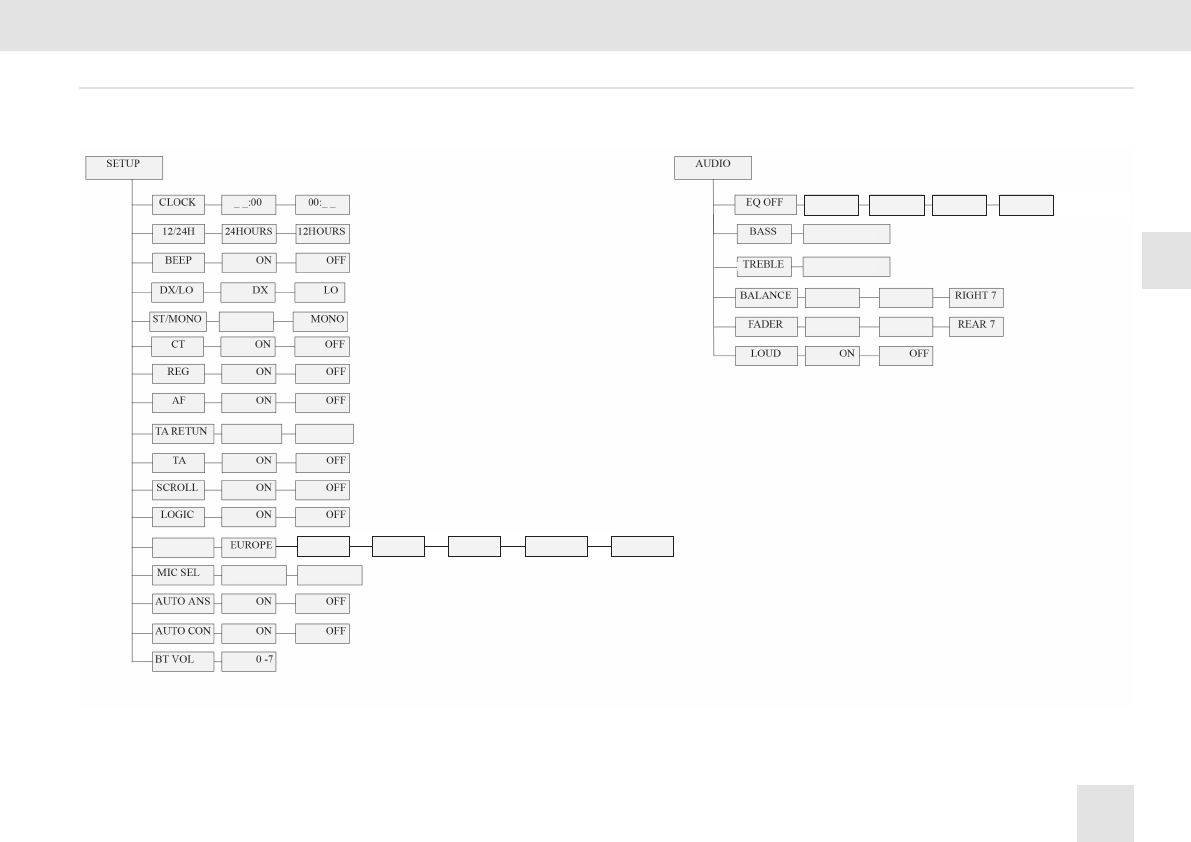Viewport: 1191px width, 842px height.
Task: Select the CLOCK menu box
Action: pyautogui.click(x=178, y=205)
